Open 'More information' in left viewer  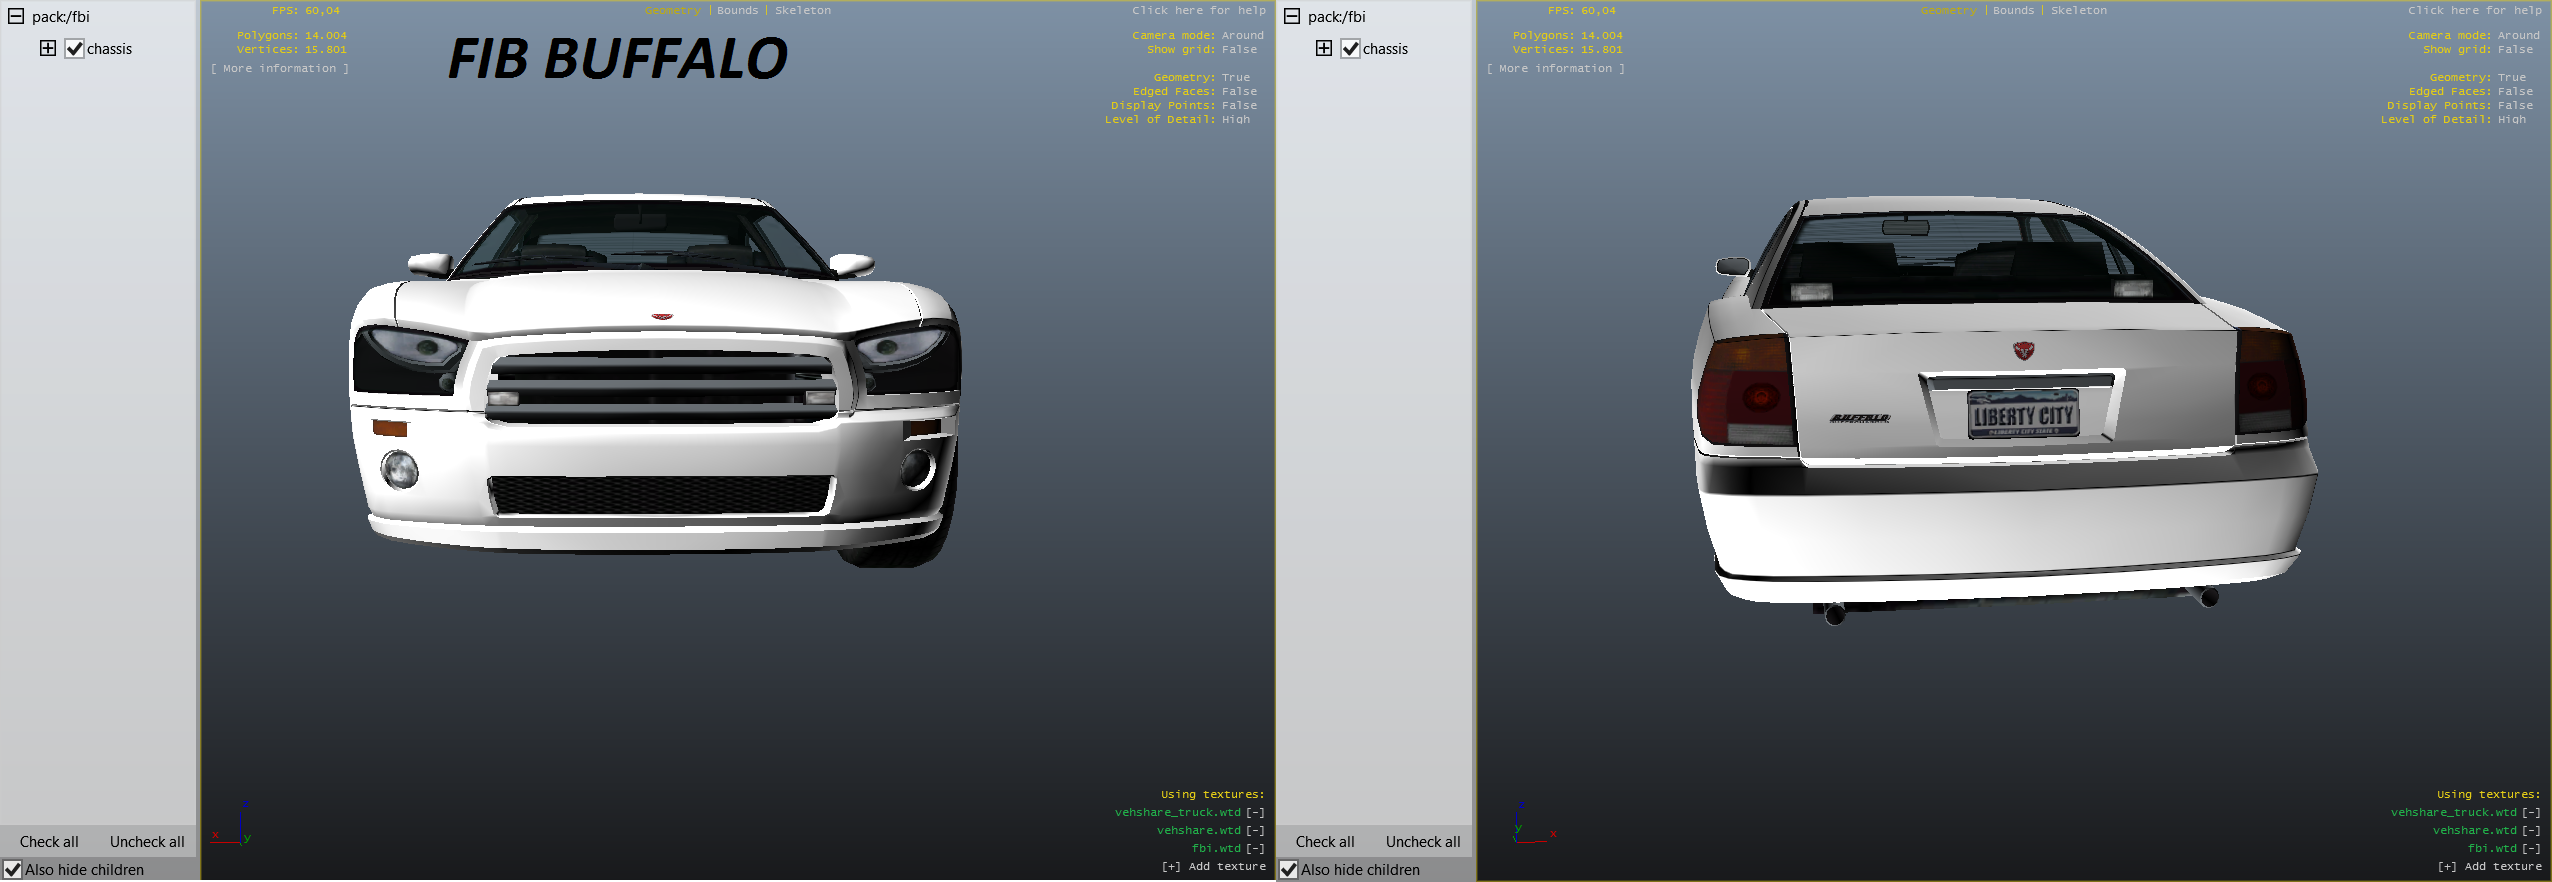click(x=280, y=68)
